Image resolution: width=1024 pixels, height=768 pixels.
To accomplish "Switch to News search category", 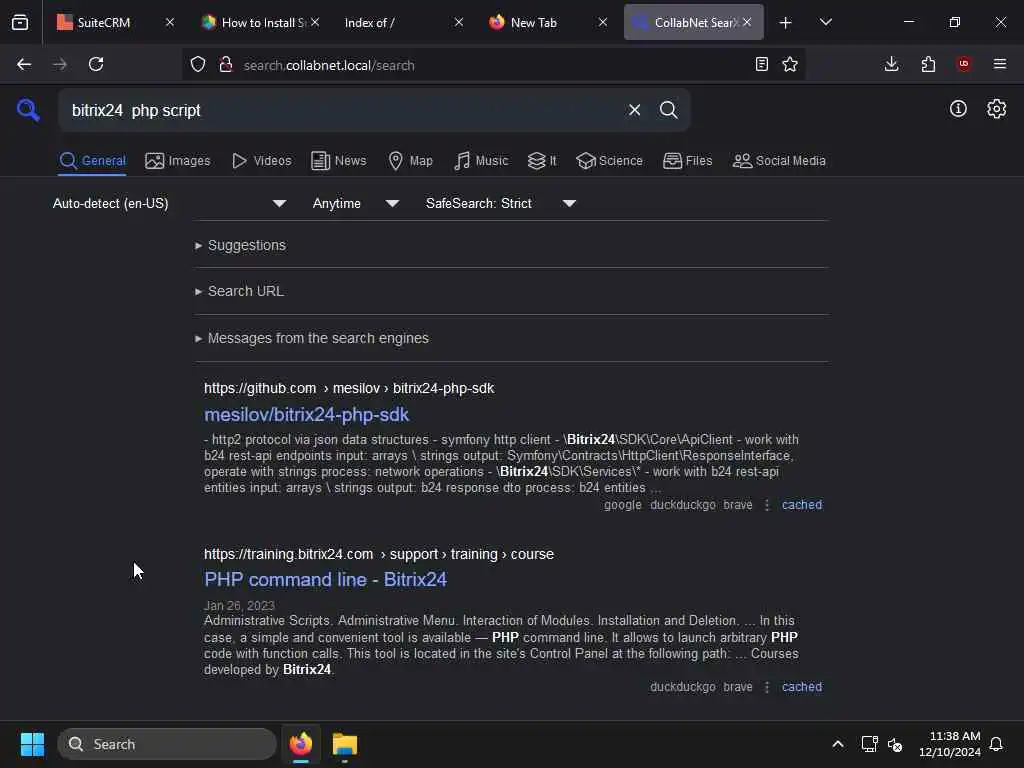I will (339, 161).
